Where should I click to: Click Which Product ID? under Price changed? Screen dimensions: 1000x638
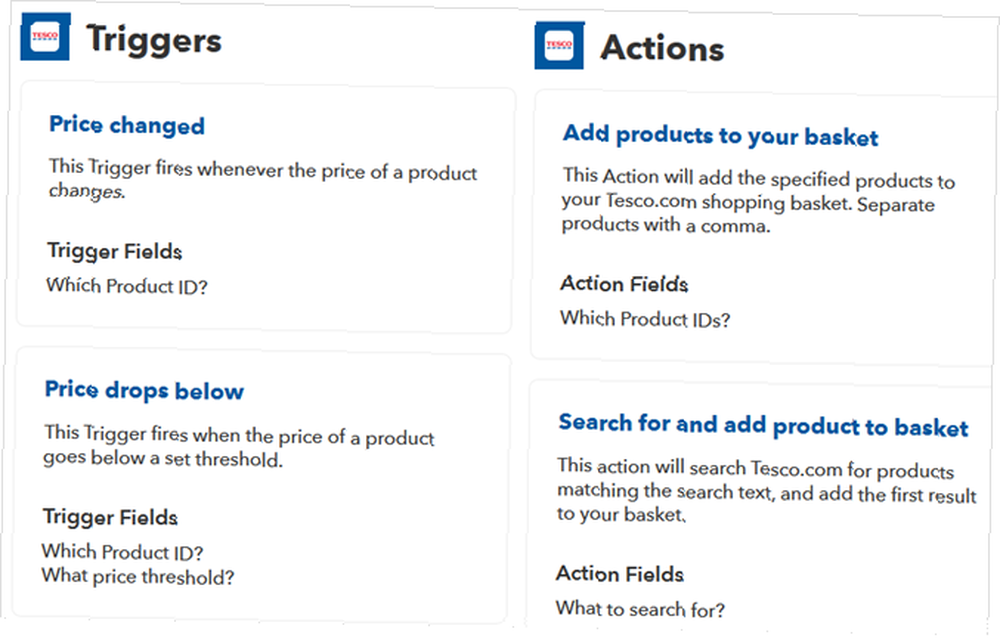click(x=127, y=286)
